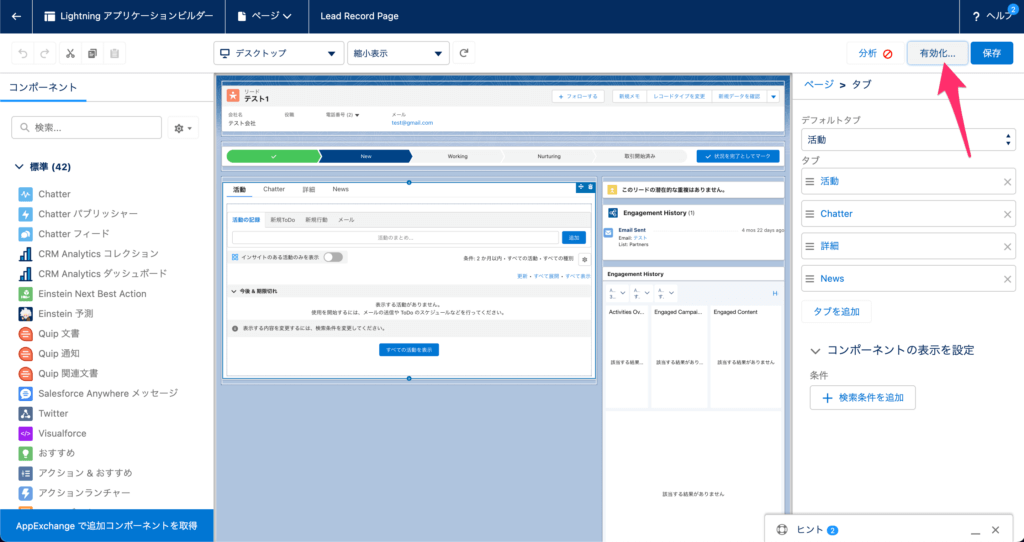Click the undo icon in the toolbar
This screenshot has height=542, width=1024.
pyautogui.click(x=23, y=54)
